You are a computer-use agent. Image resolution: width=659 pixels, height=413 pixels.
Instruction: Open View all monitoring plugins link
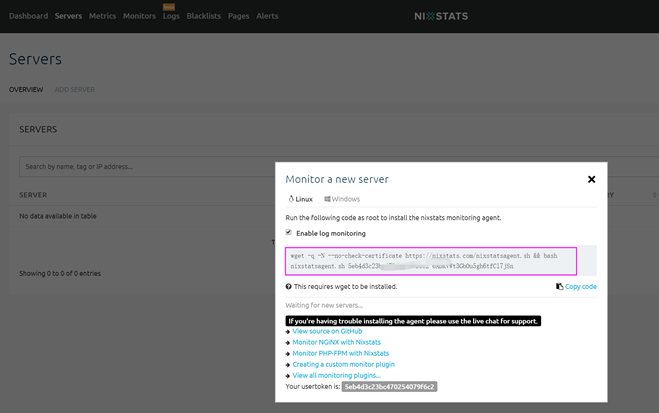336,375
